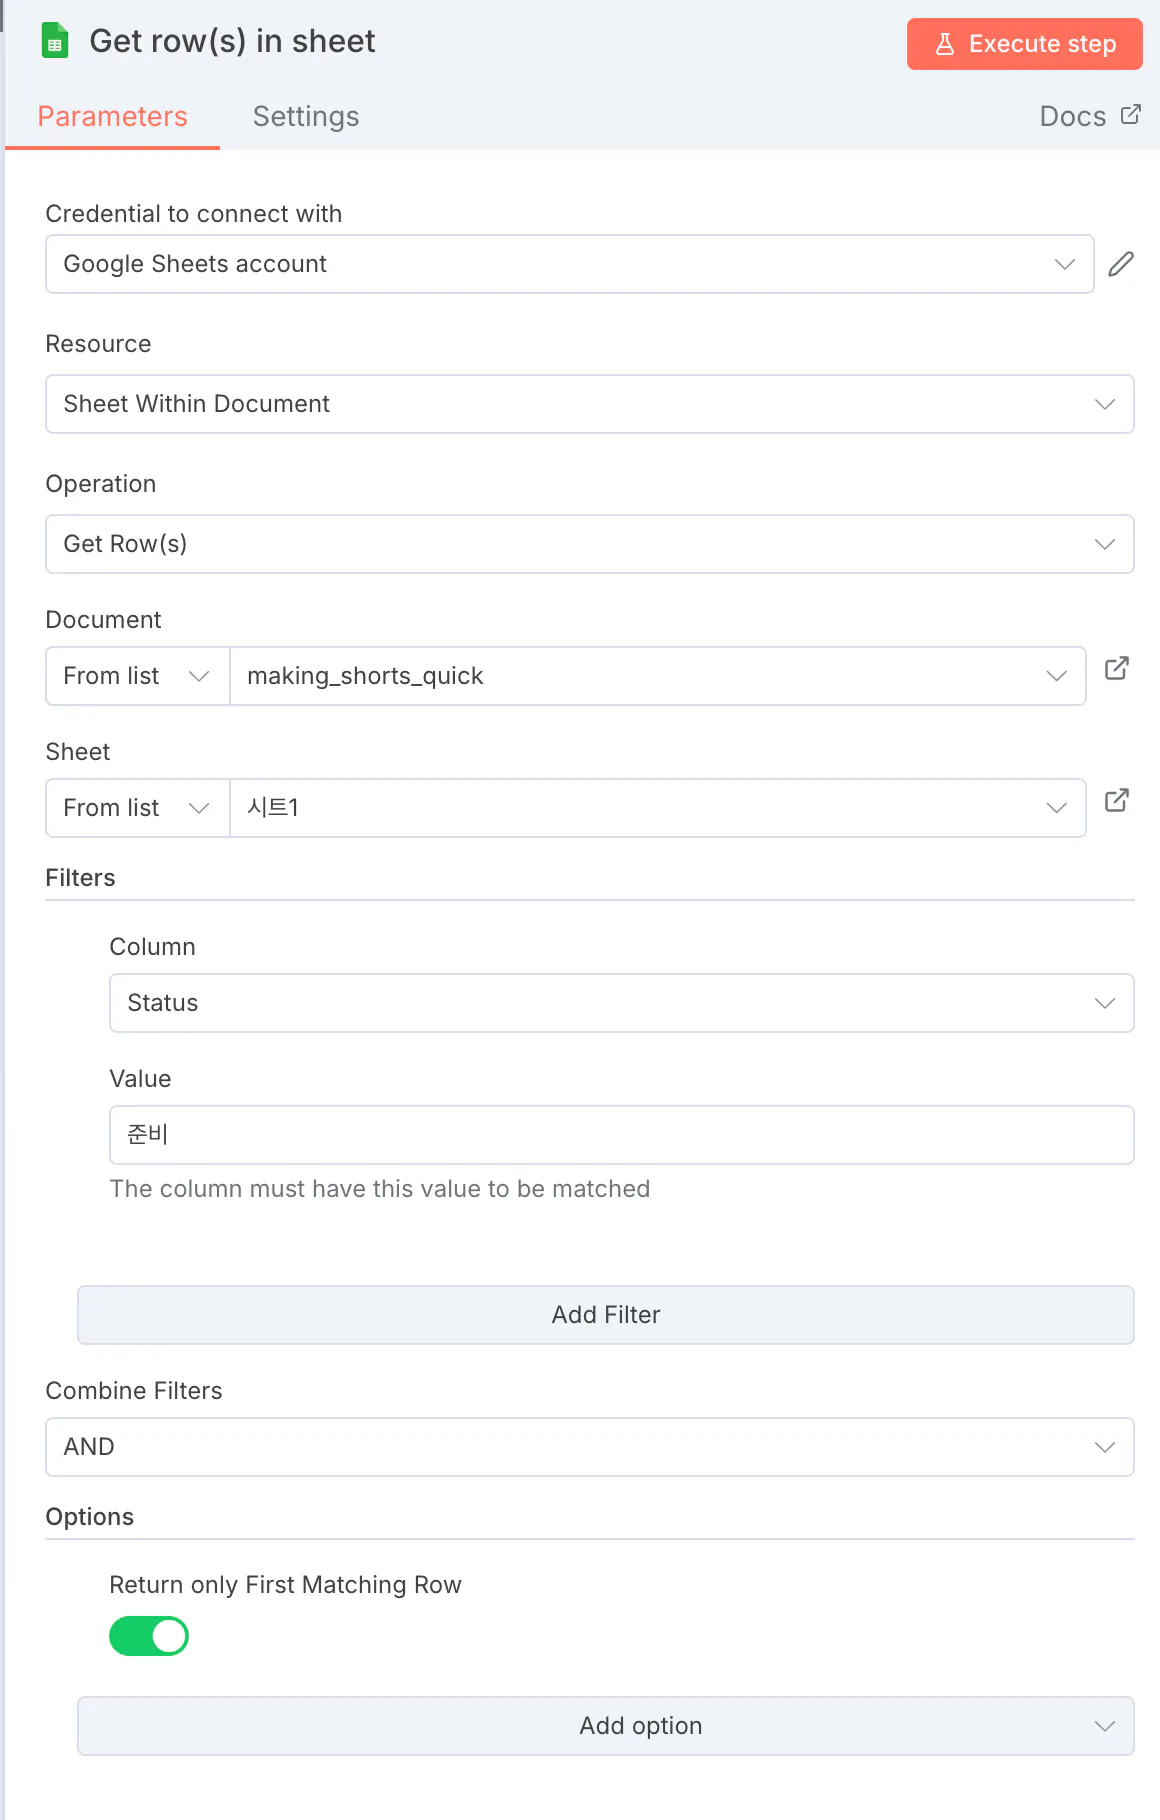Open Sheet external link icon
1160x1820 pixels.
[x=1117, y=800]
